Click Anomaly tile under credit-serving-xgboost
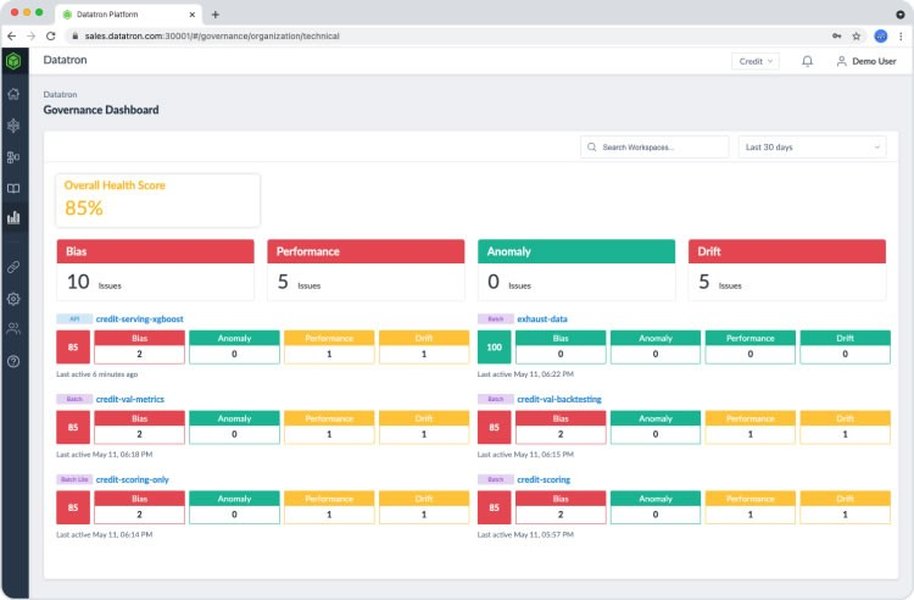Viewport: 914px width, 600px height. (234, 347)
